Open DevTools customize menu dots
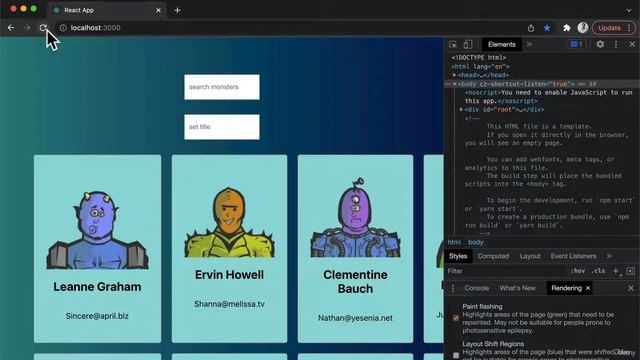The height and width of the screenshot is (360, 640). [x=616, y=44]
